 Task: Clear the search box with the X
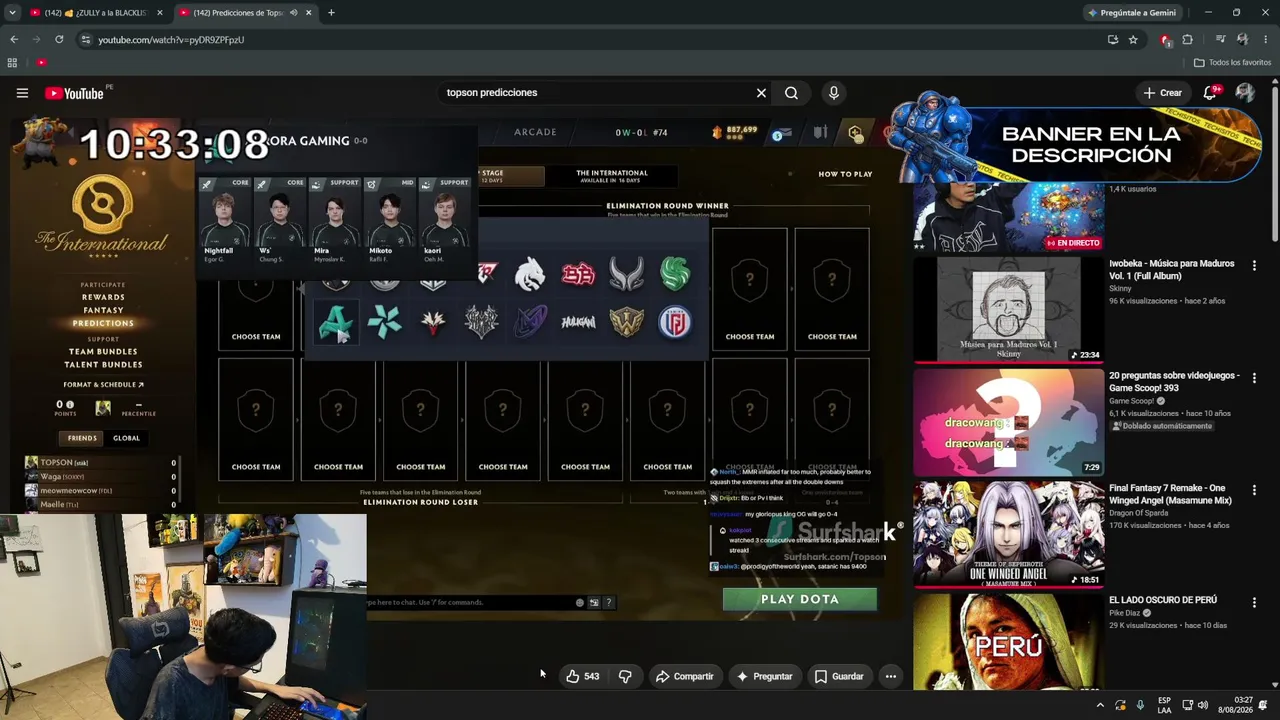(761, 93)
